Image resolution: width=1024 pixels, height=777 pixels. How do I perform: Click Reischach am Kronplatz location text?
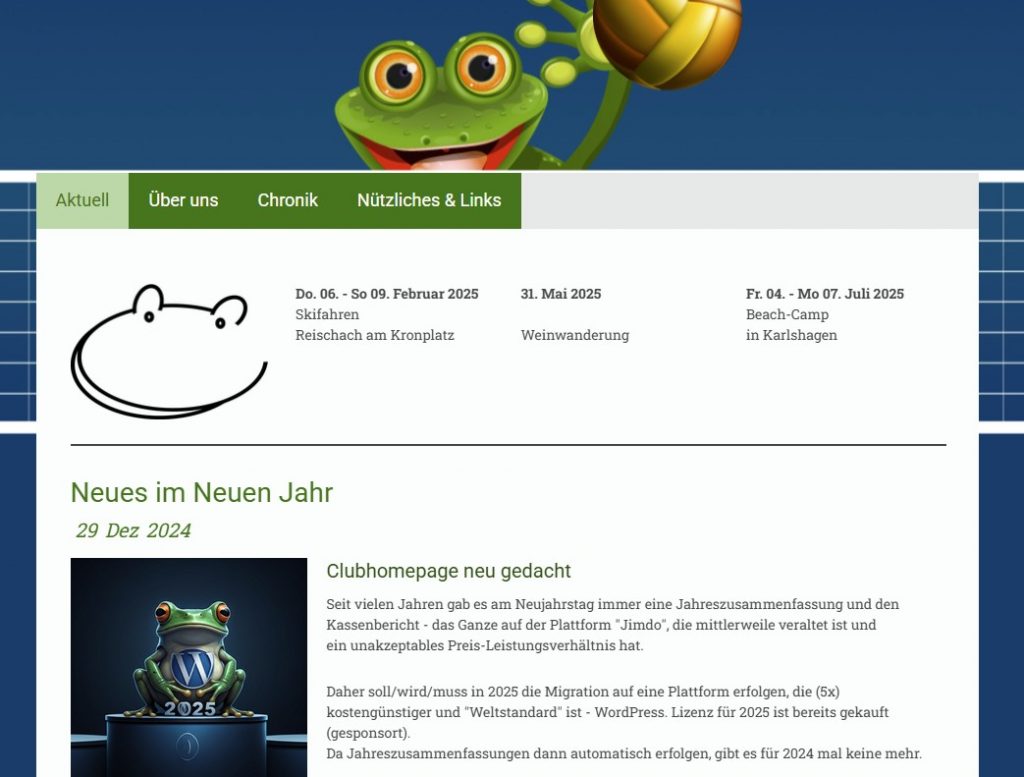click(x=374, y=335)
